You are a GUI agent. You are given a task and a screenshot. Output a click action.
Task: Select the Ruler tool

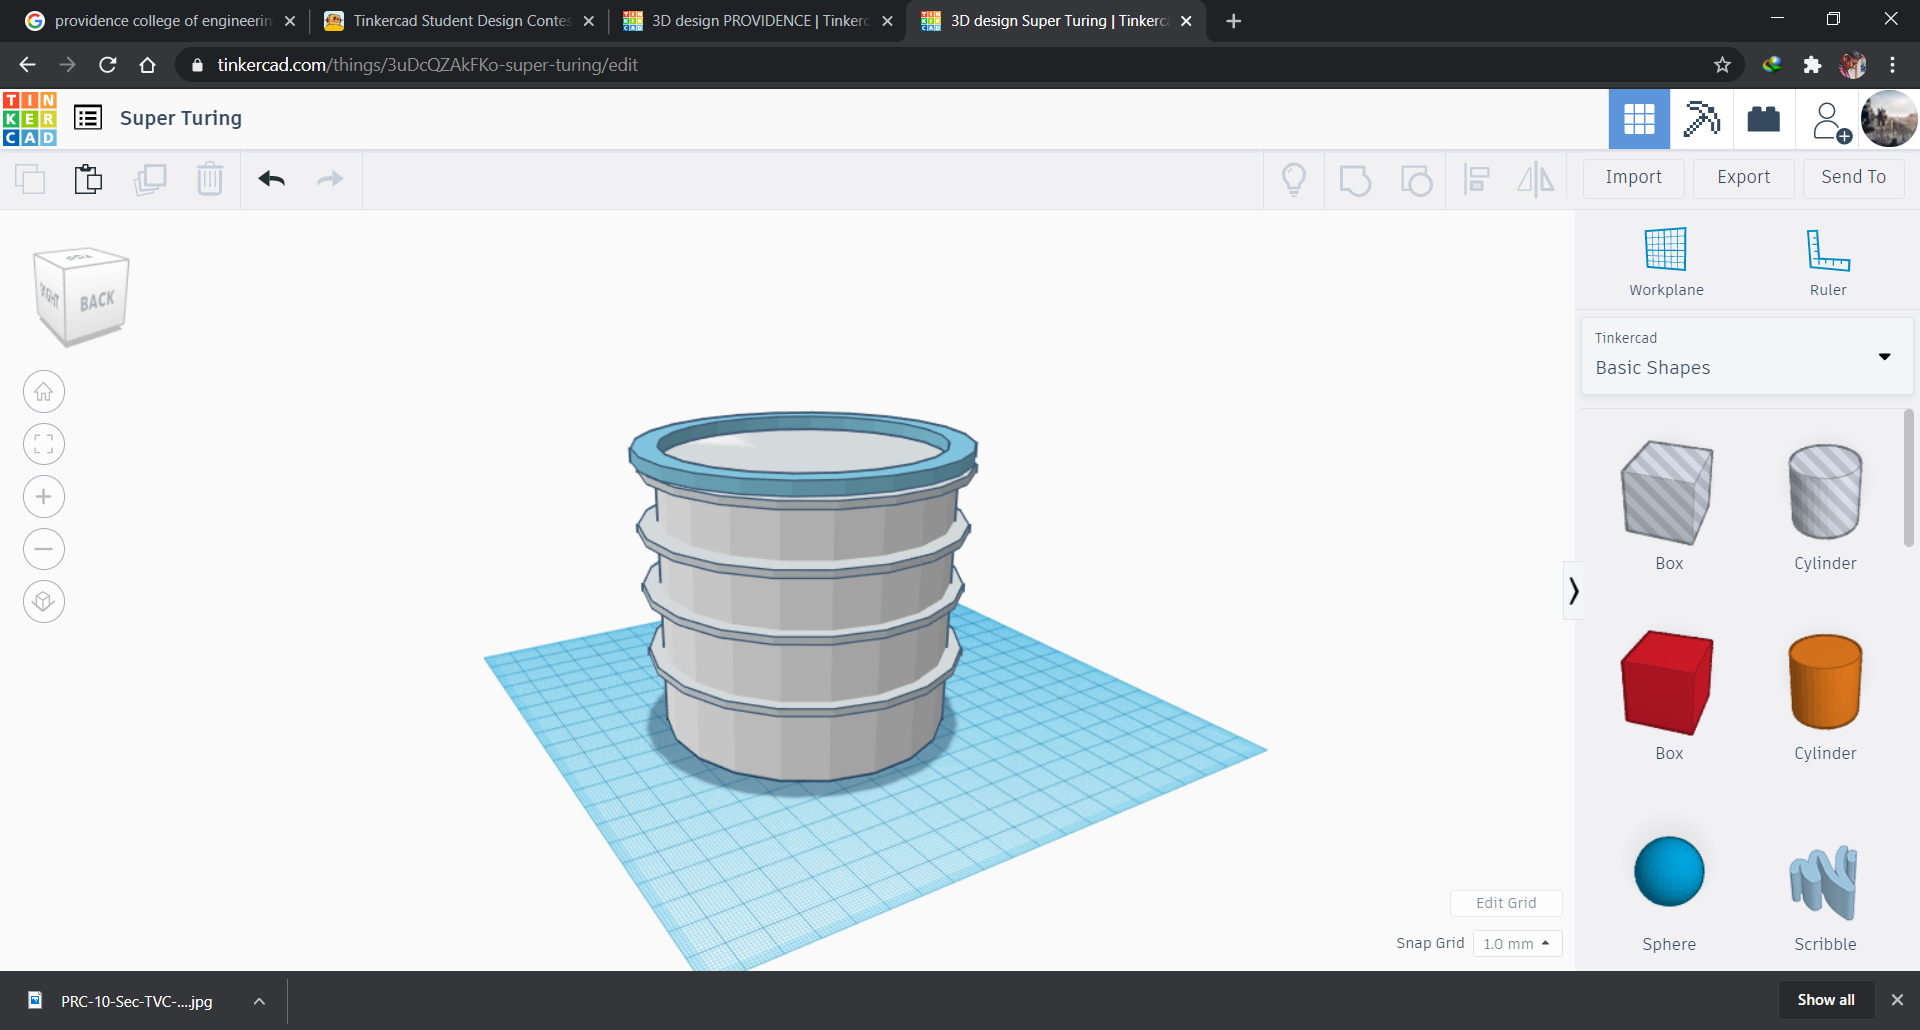[x=1828, y=262]
